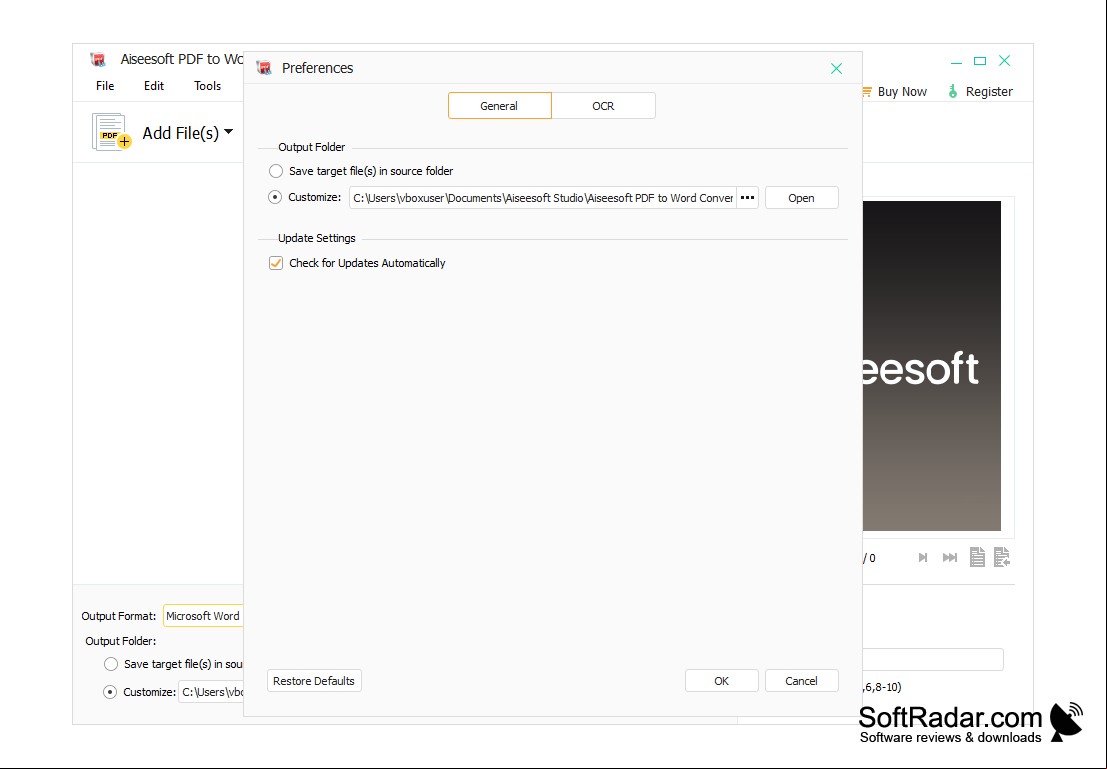This screenshot has width=1107, height=769.
Task: Uncheck Check for Updates Automatically
Action: [276, 263]
